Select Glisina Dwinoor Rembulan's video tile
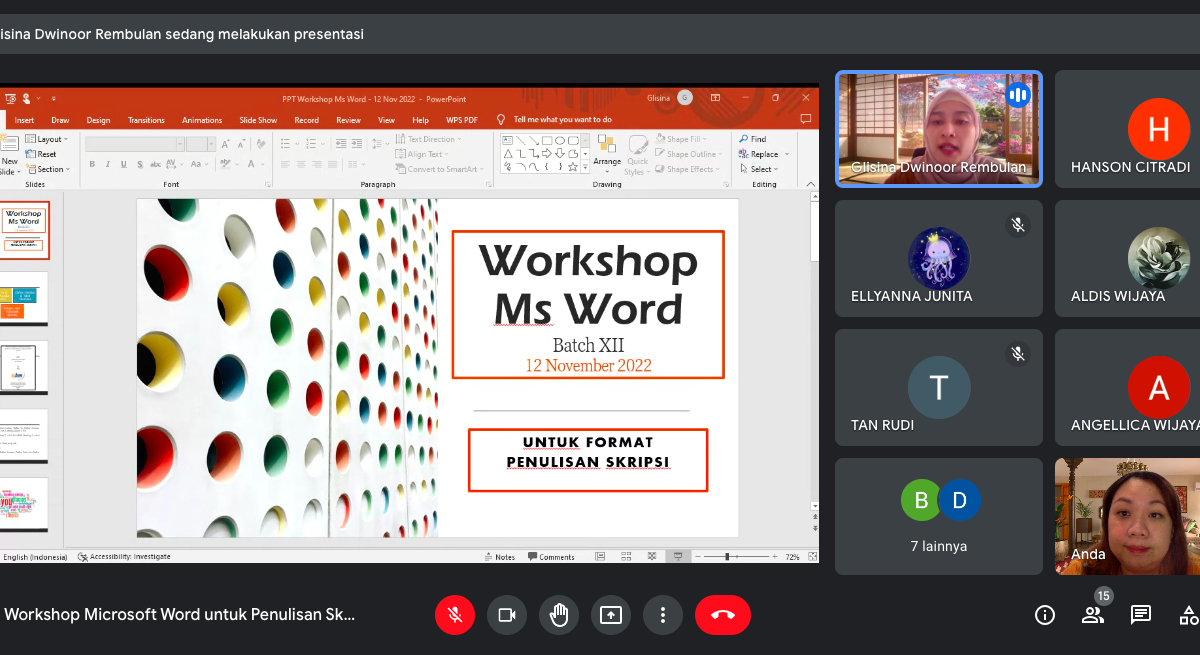This screenshot has height=655, width=1200. pyautogui.click(x=939, y=129)
